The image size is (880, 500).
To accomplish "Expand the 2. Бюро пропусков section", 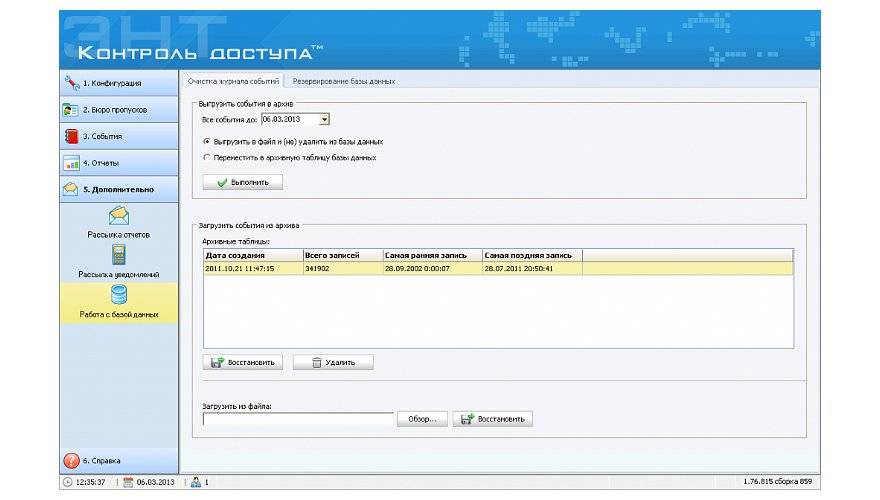I will click(x=118, y=109).
